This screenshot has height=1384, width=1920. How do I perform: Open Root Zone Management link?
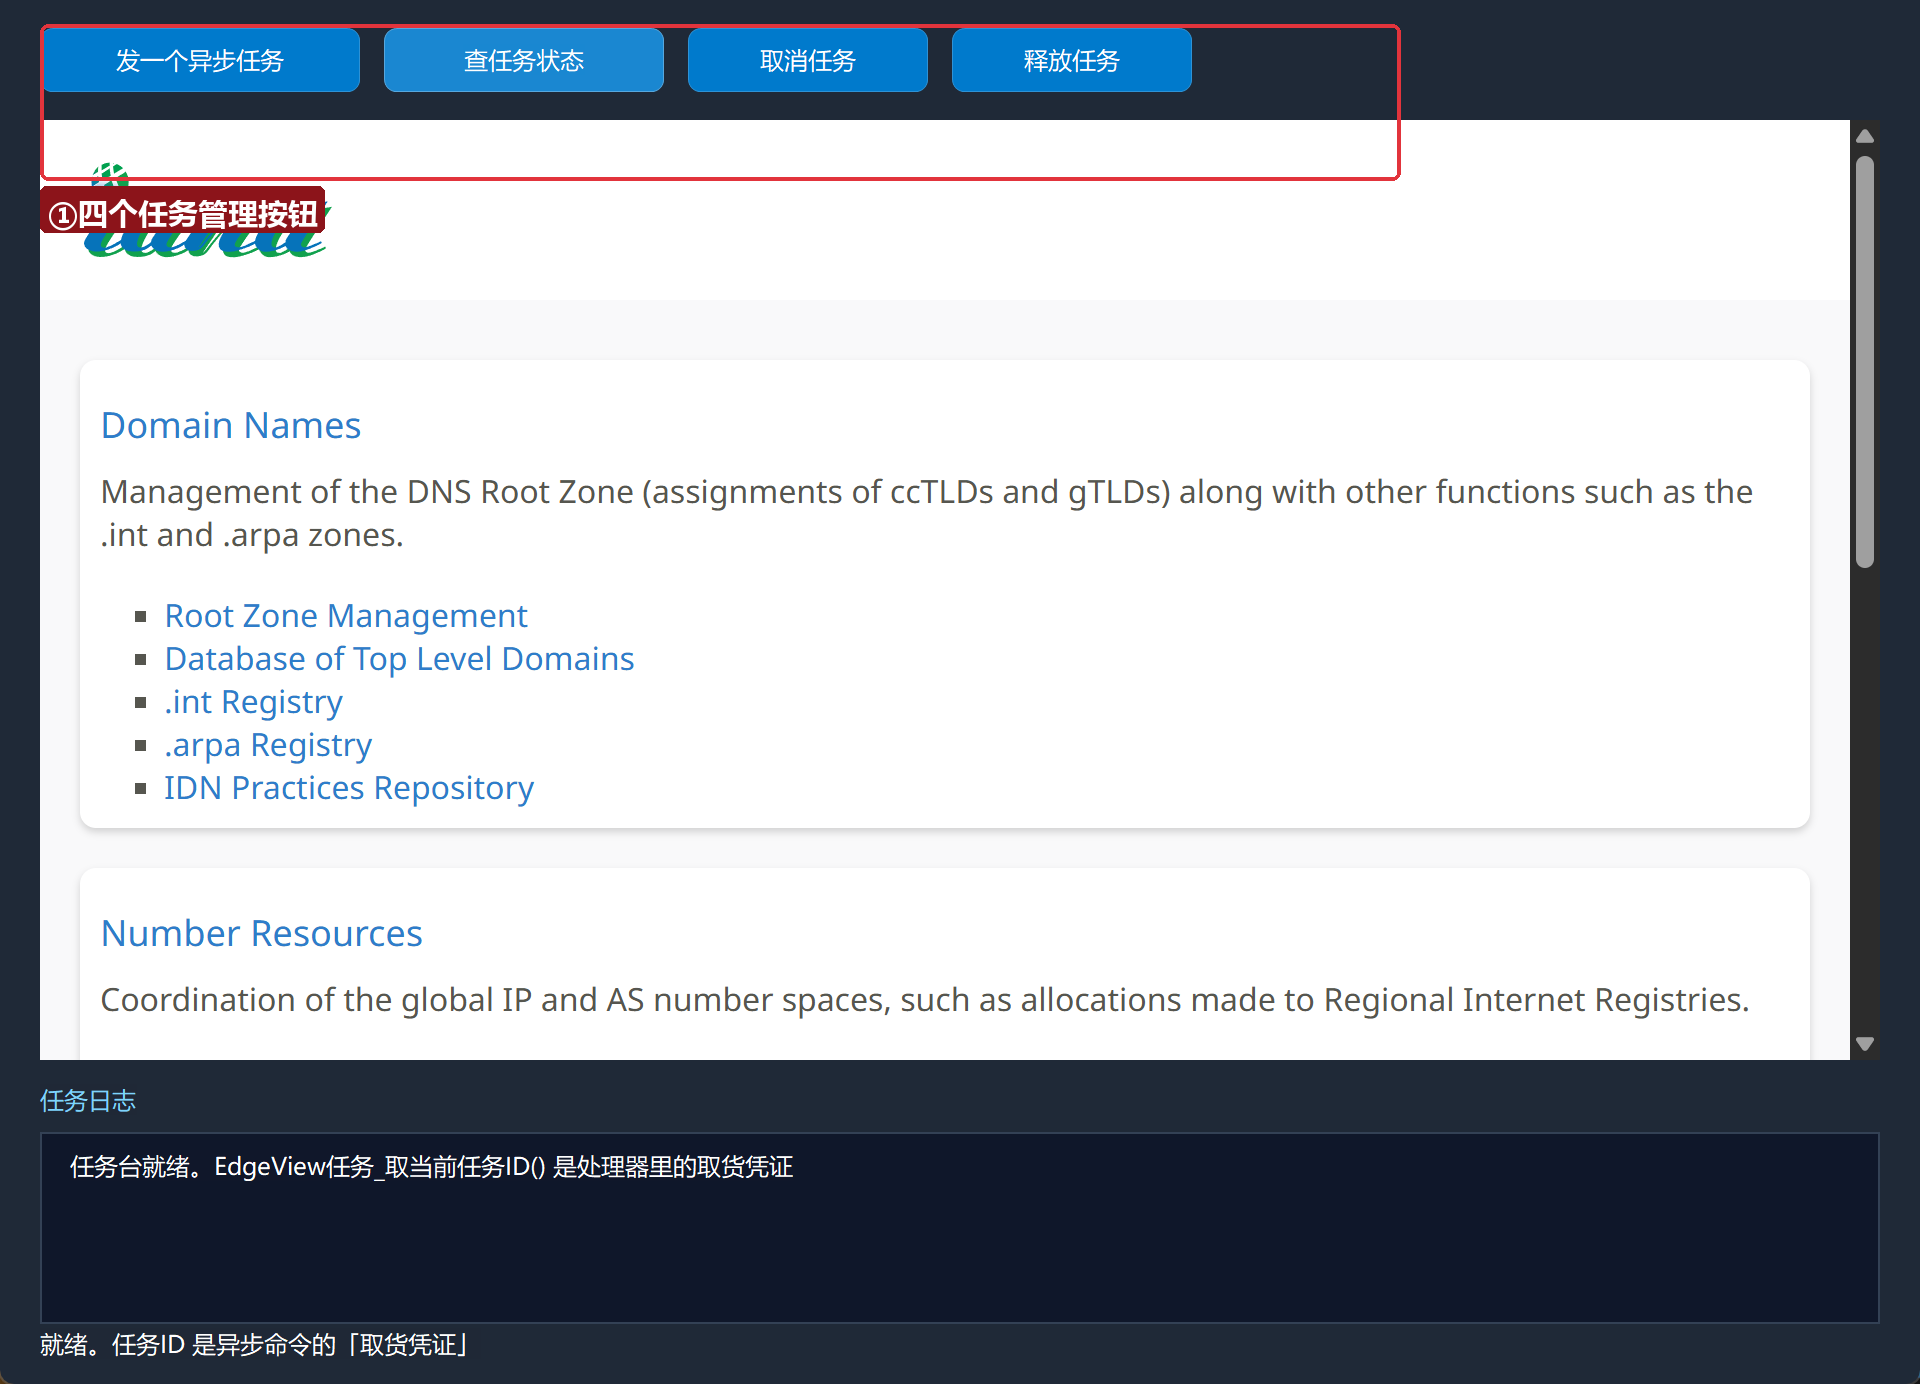pos(346,616)
